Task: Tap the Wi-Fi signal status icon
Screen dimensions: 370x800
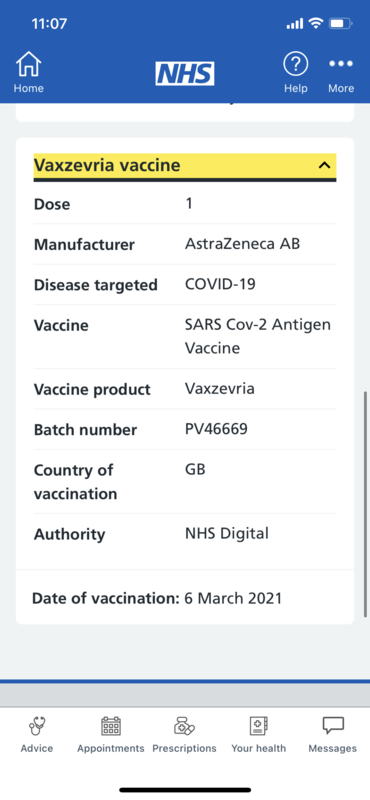Action: point(316,23)
